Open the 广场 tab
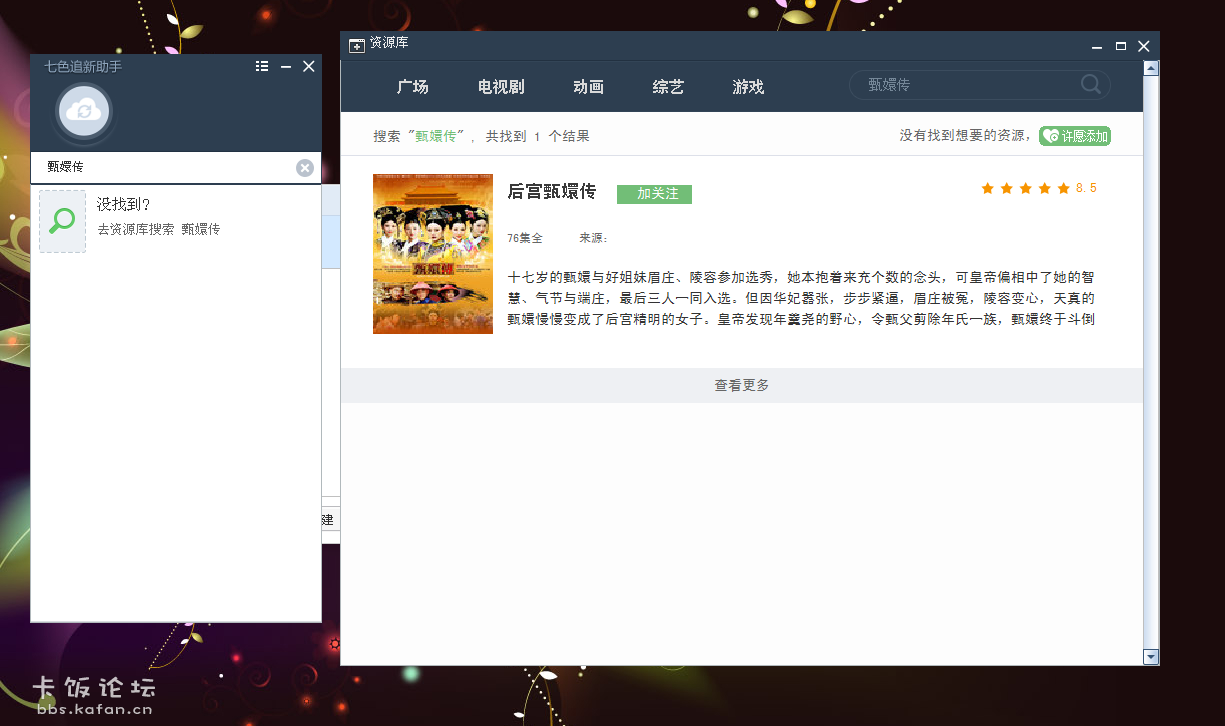The width and height of the screenshot is (1225, 726). point(412,87)
